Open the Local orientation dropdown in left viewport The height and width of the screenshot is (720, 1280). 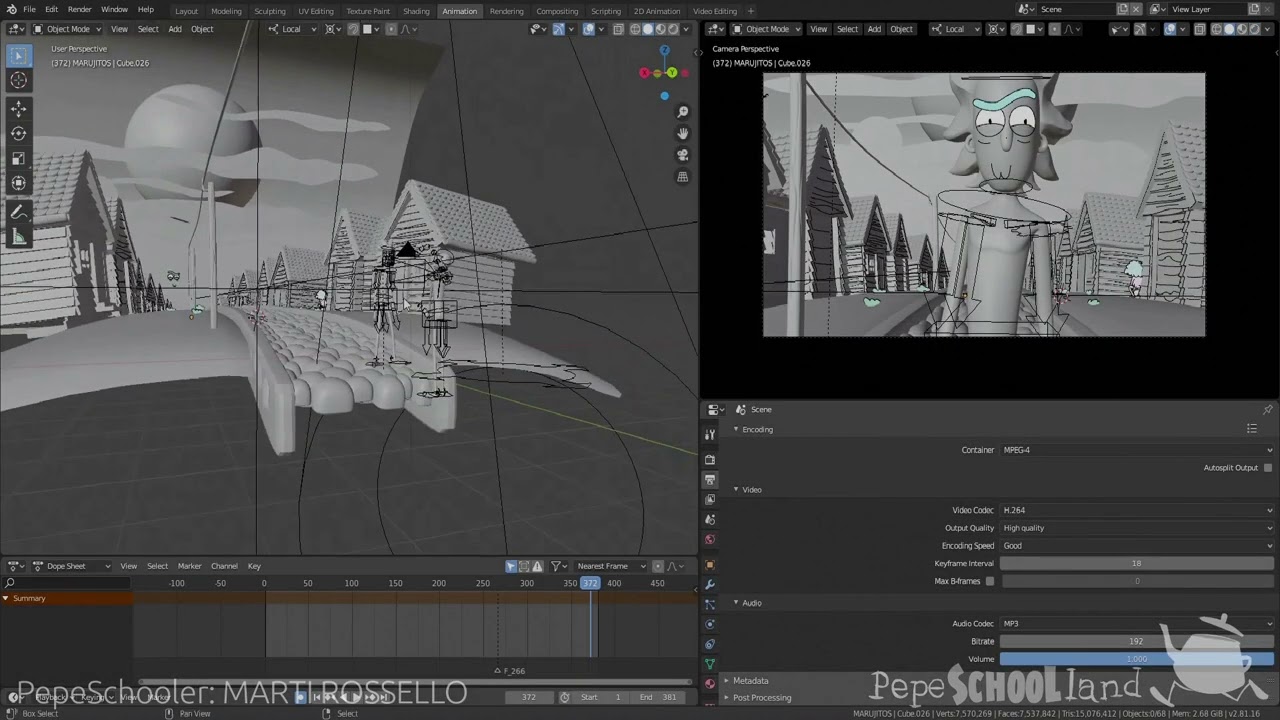coord(293,29)
